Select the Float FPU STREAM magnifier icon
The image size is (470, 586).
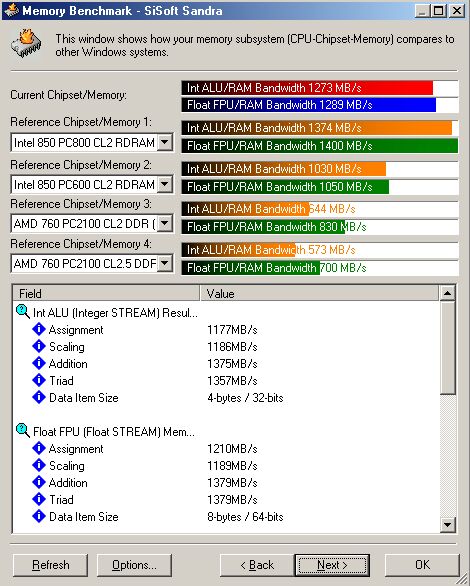23,431
